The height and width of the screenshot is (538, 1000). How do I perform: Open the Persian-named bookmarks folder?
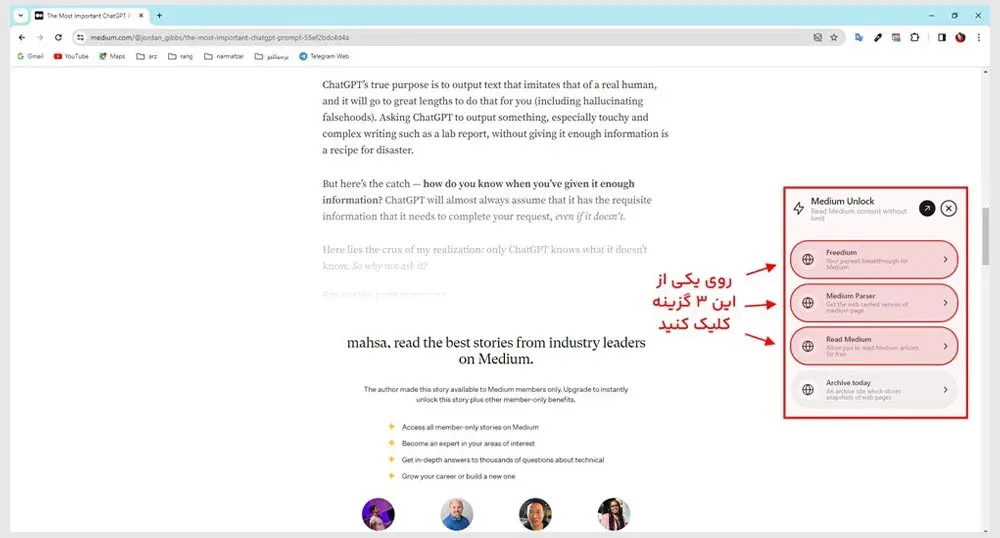click(272, 56)
